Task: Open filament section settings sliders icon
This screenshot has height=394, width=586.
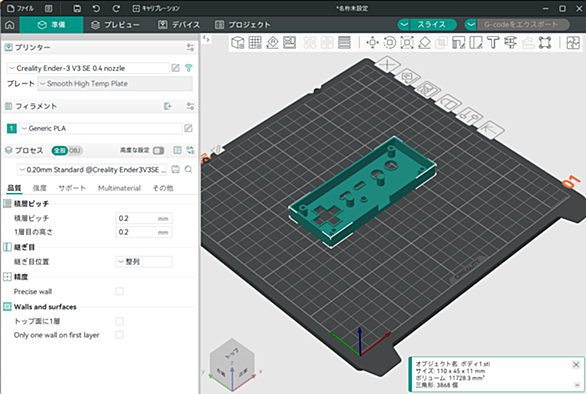Action: [x=190, y=107]
